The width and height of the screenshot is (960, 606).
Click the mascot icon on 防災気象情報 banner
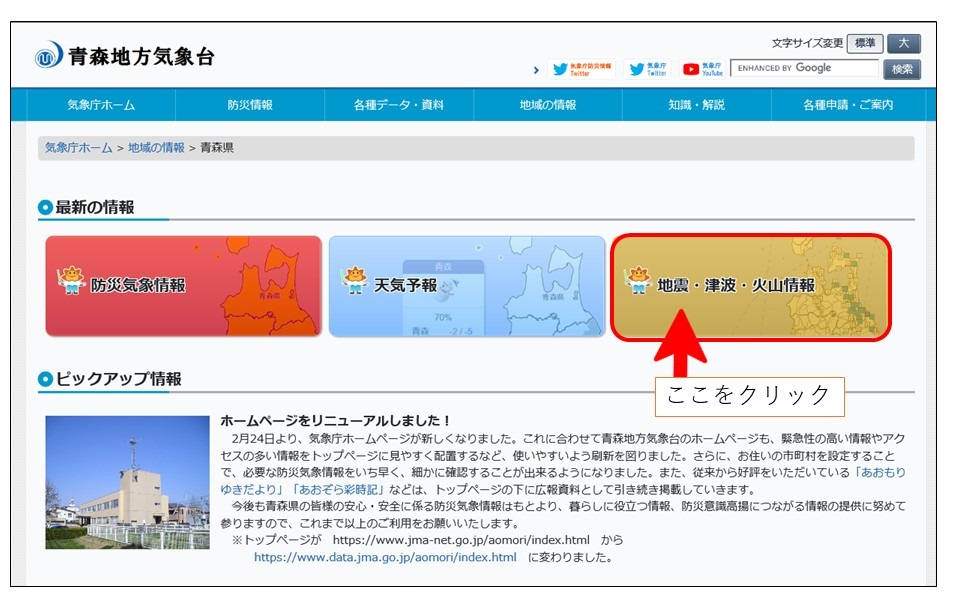(71, 281)
